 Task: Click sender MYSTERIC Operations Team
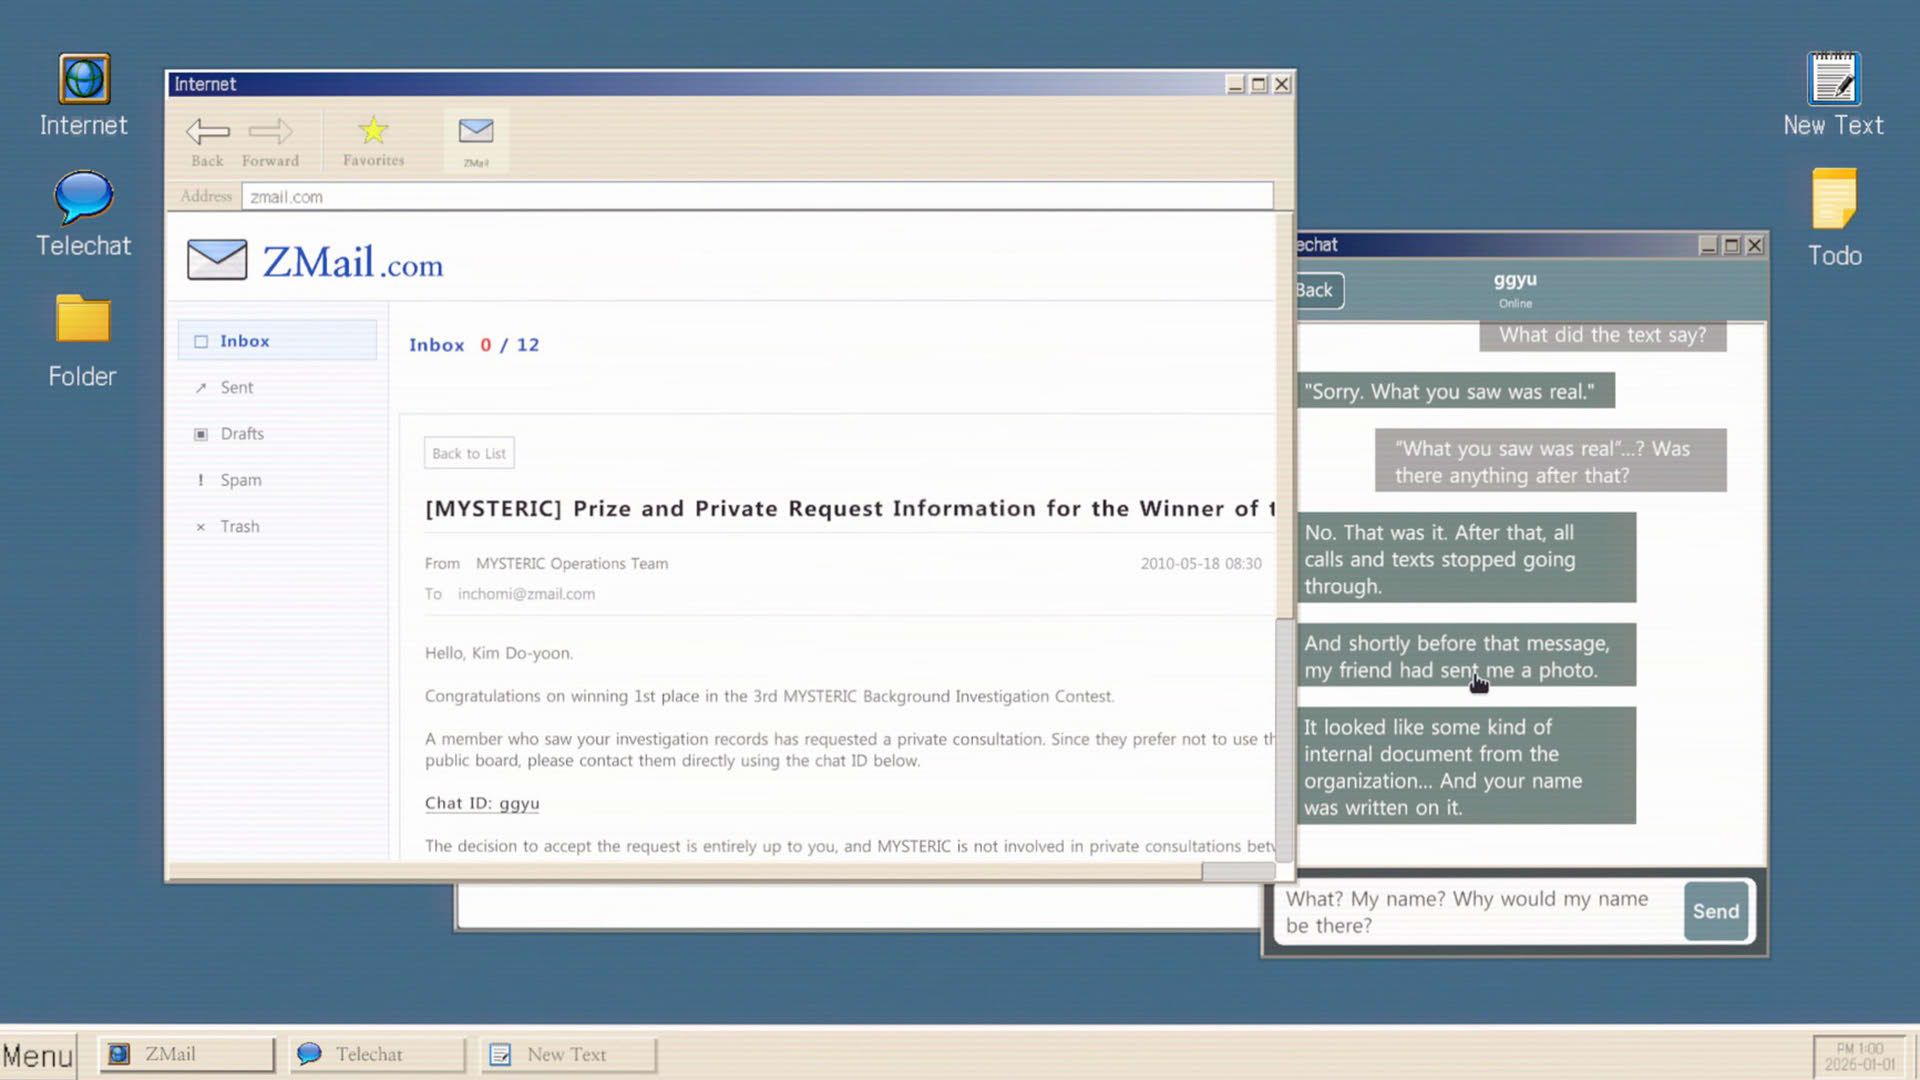click(572, 563)
